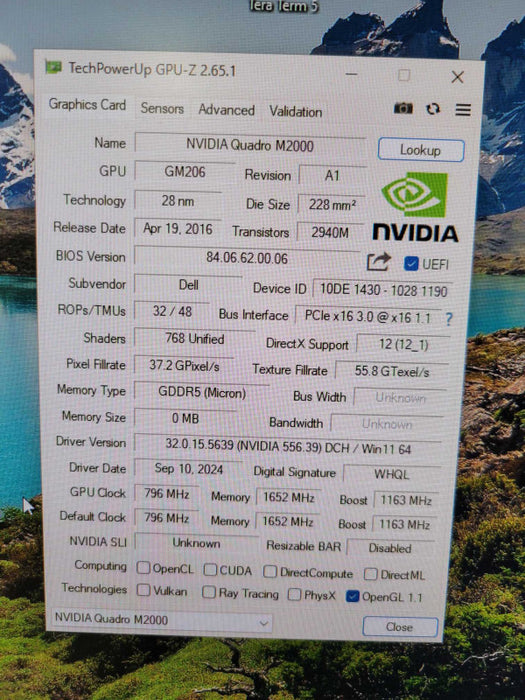The width and height of the screenshot is (525, 700).
Task: Click the Resizable BAR value Disabled
Action: [x=390, y=548]
